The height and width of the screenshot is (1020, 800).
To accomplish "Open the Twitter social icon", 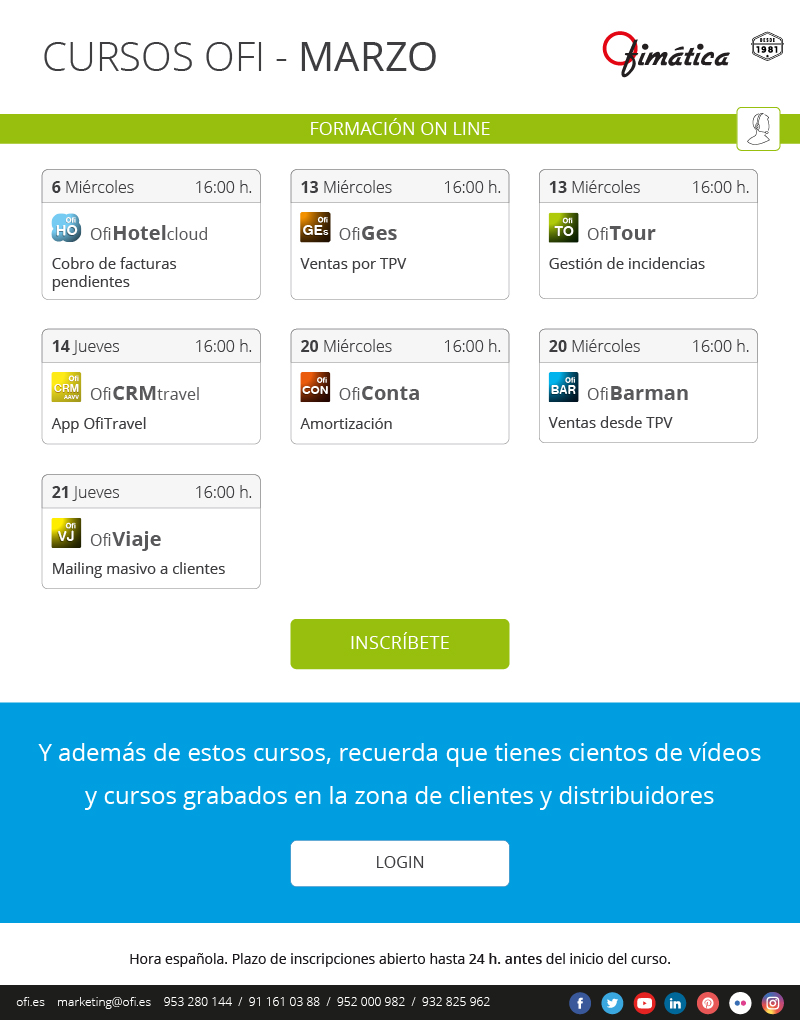I will click(x=611, y=1002).
